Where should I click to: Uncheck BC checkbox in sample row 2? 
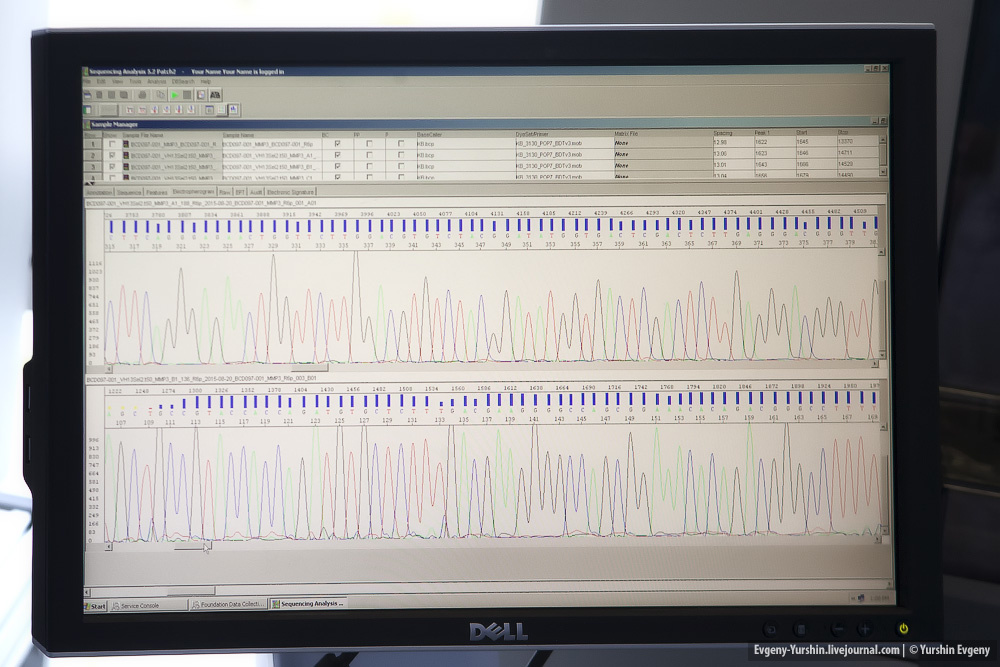338,155
